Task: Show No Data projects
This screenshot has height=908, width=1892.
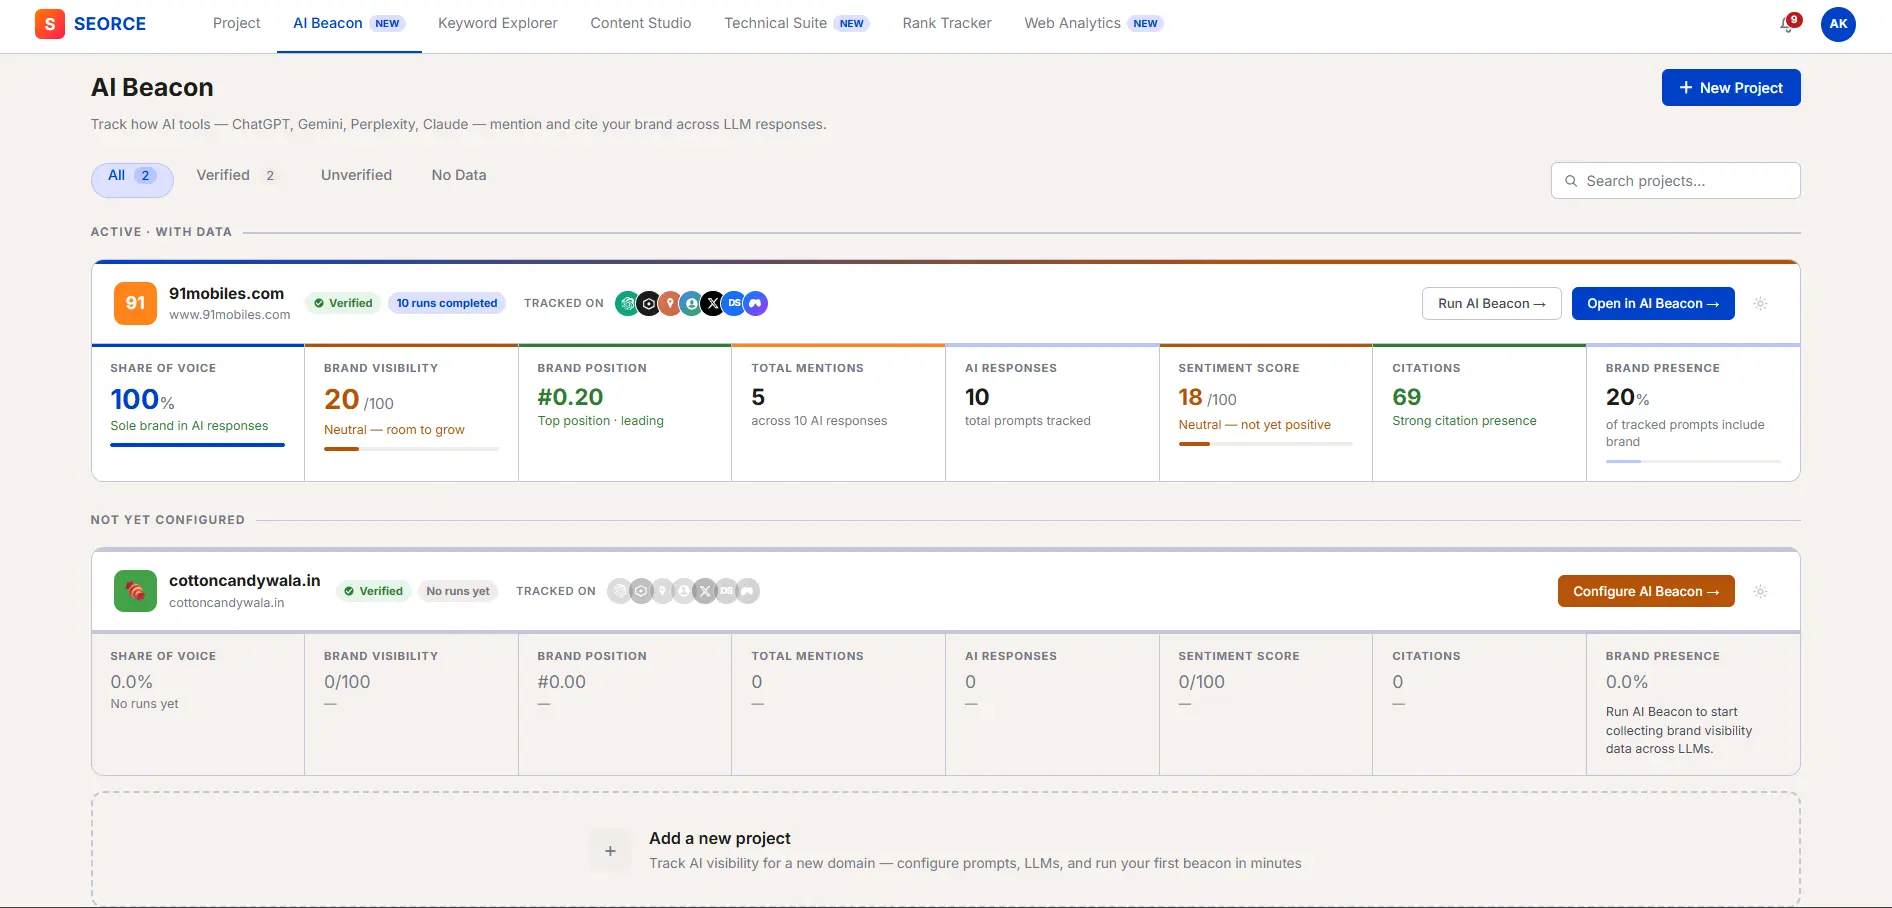Action: coord(459,175)
